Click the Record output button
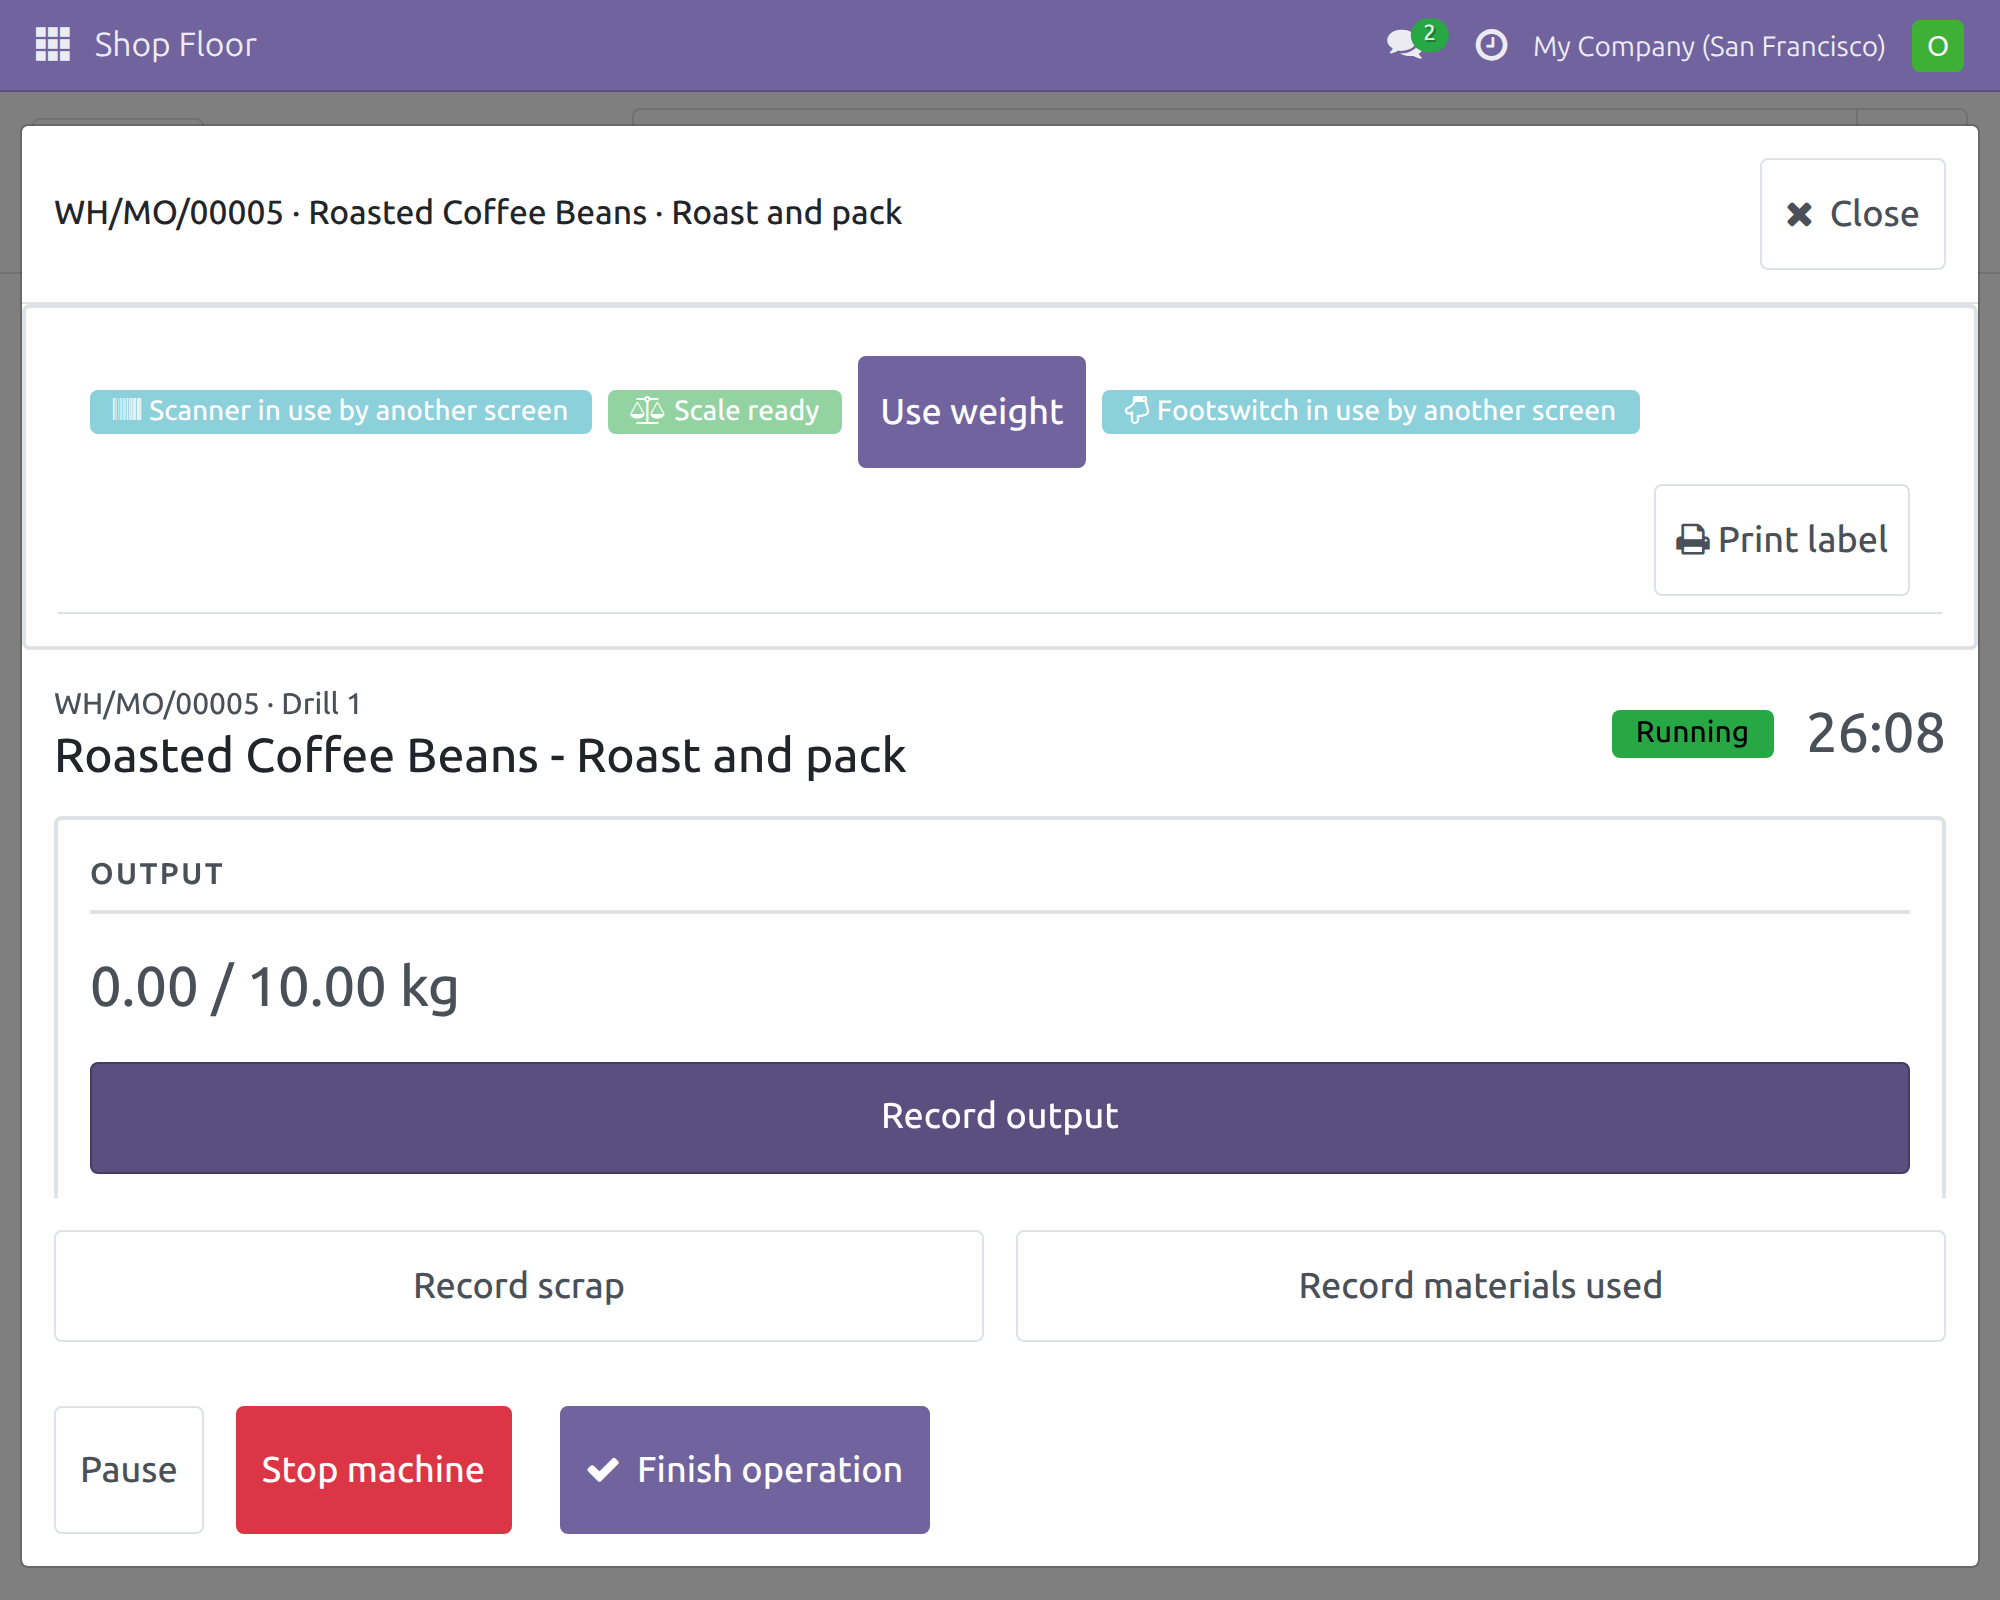The image size is (2000, 1600). click(1000, 1117)
